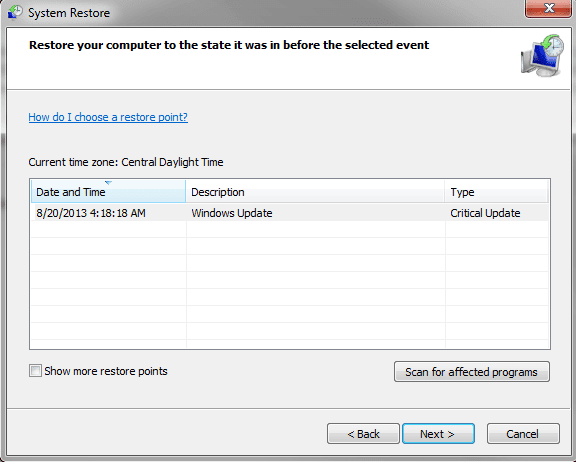Select the Windows Update description cell
Screen dimensions: 576x462
point(232,213)
